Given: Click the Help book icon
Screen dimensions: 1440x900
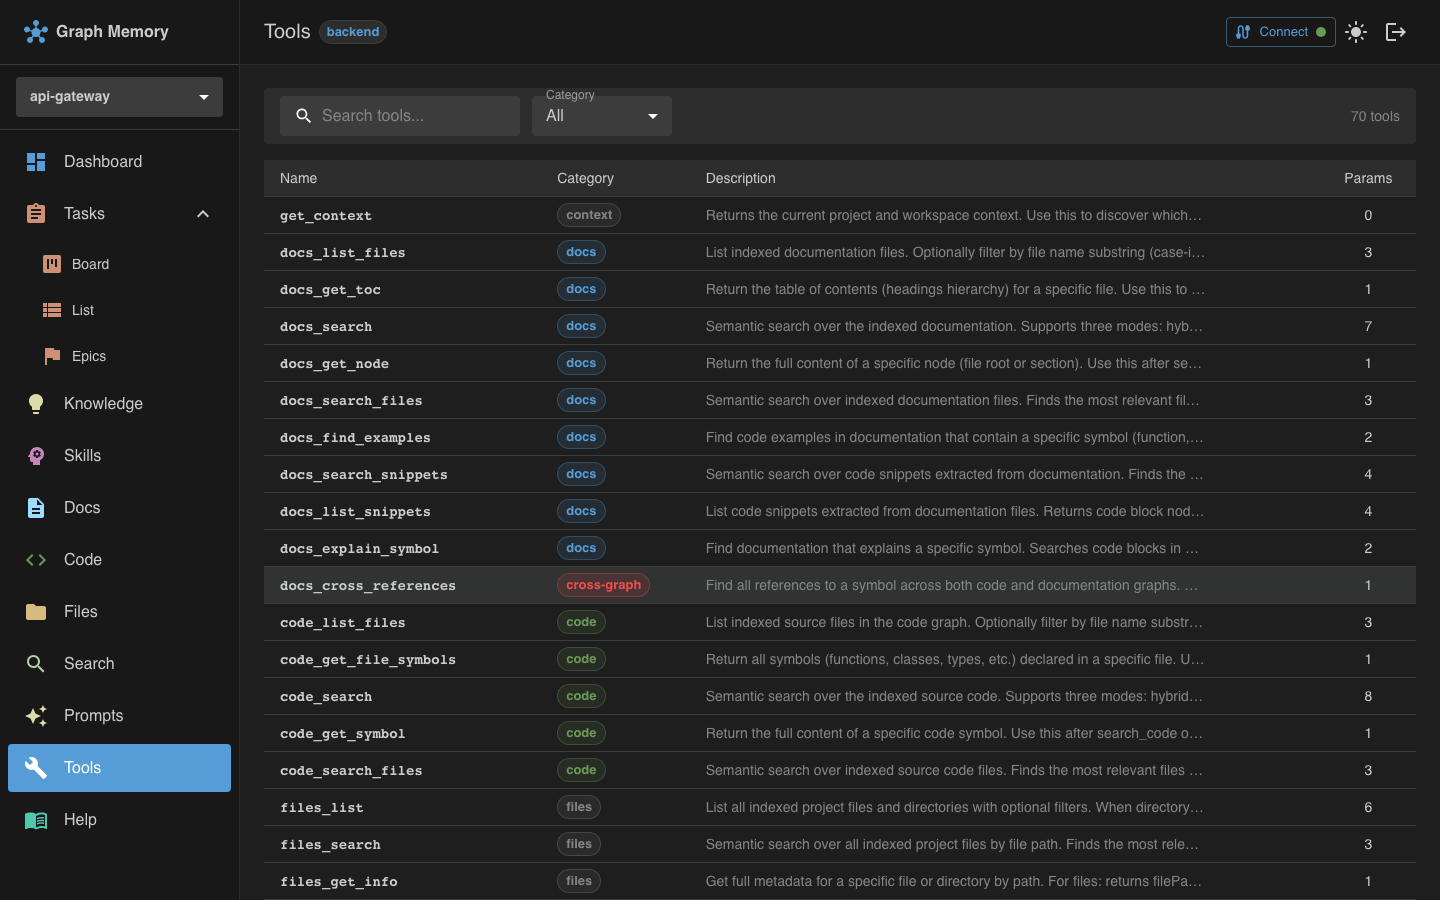Looking at the screenshot, I should tap(36, 820).
